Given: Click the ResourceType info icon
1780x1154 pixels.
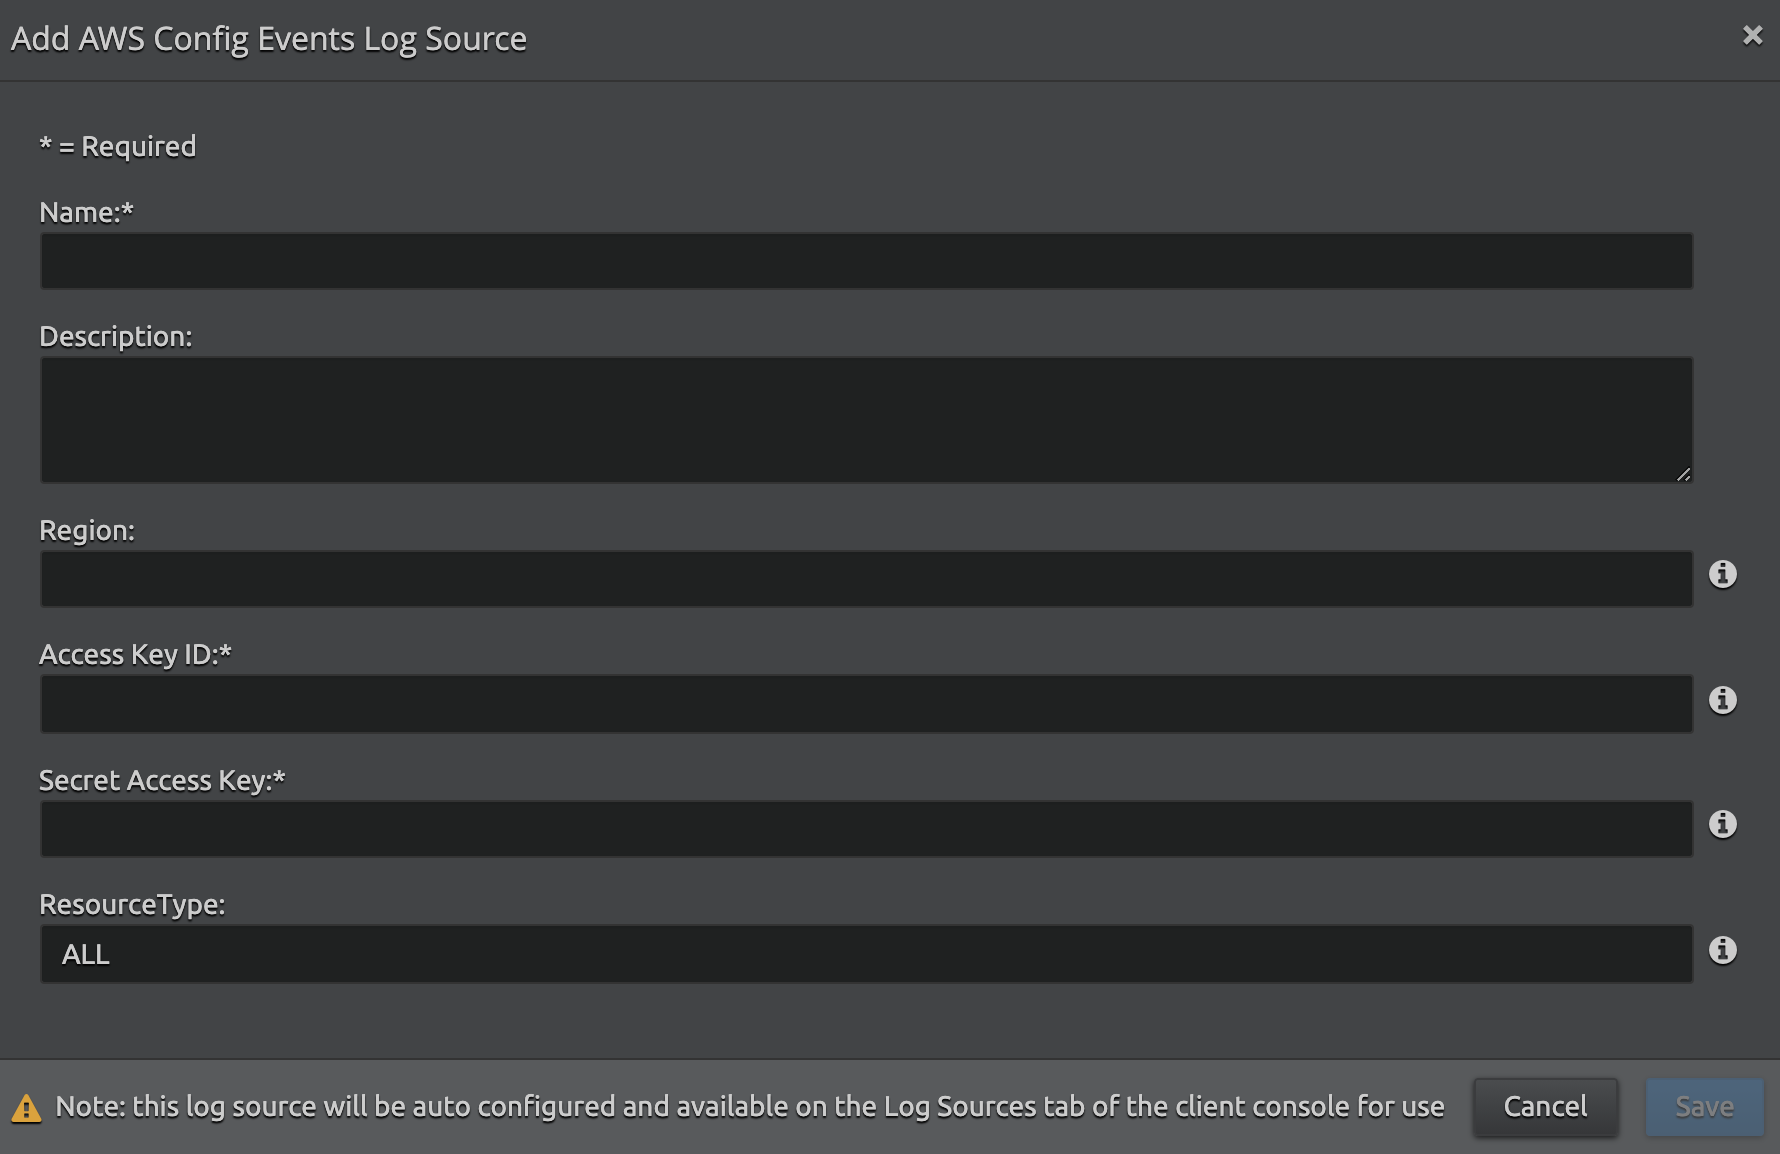Looking at the screenshot, I should click(1722, 950).
